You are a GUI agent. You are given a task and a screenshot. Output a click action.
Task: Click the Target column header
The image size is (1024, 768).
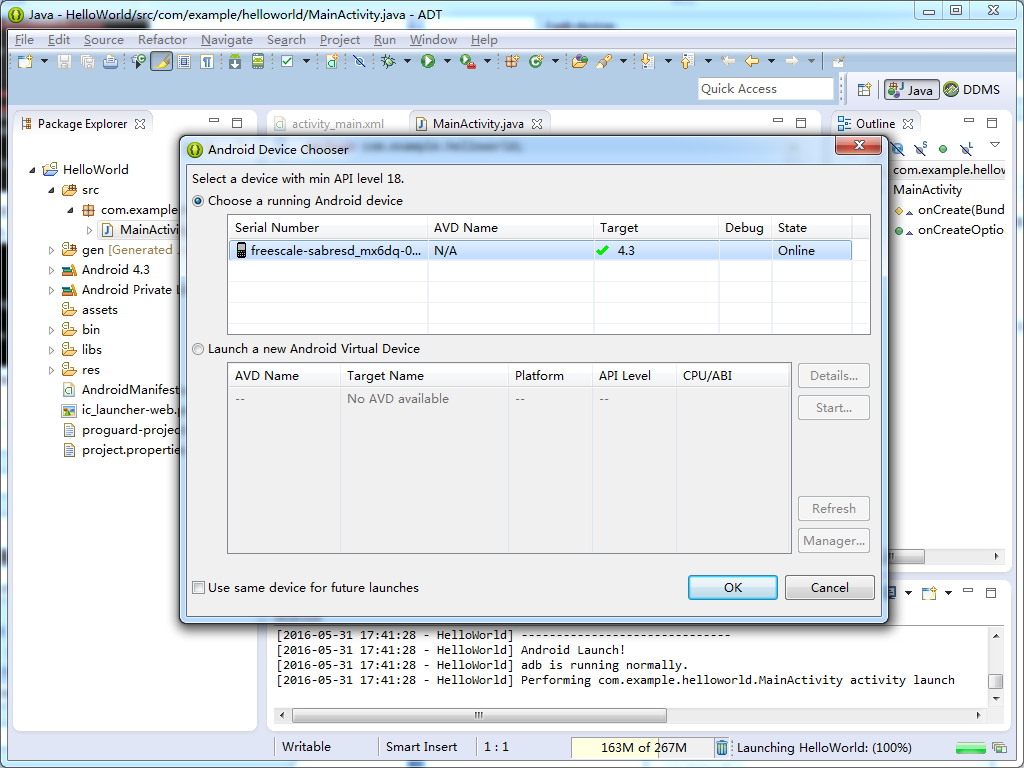[656, 228]
